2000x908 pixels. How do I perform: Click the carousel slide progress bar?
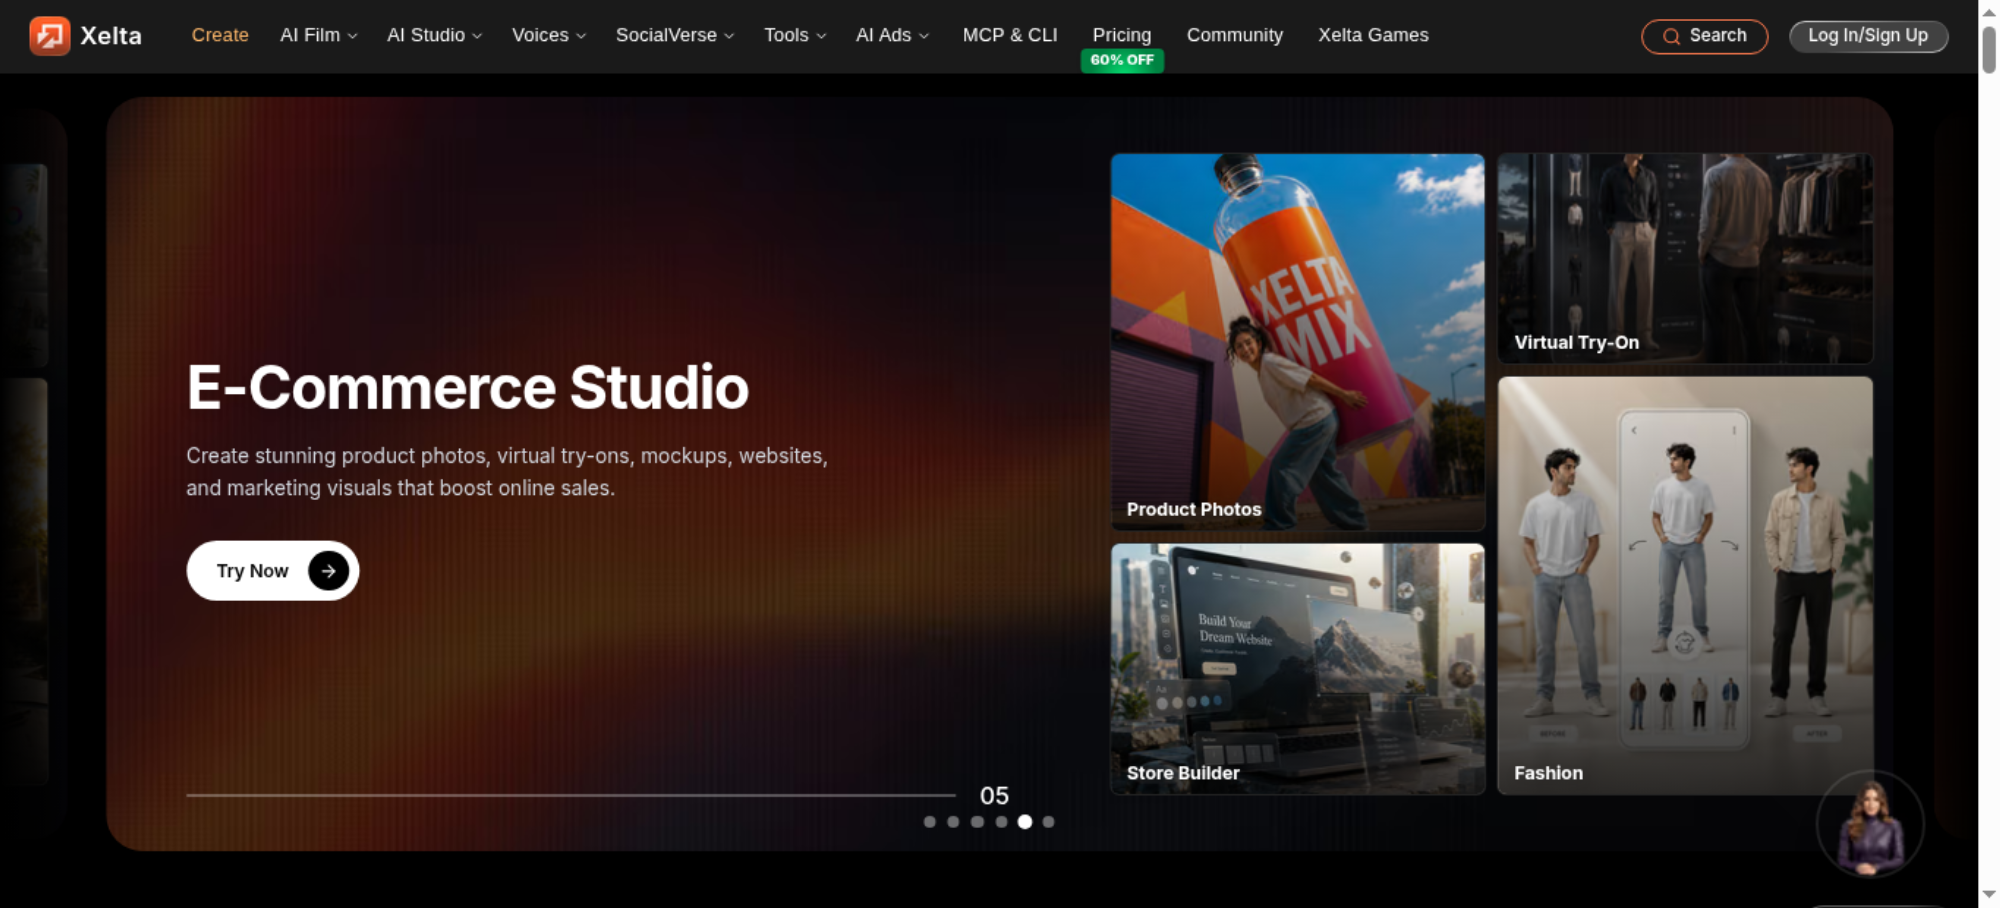571,795
